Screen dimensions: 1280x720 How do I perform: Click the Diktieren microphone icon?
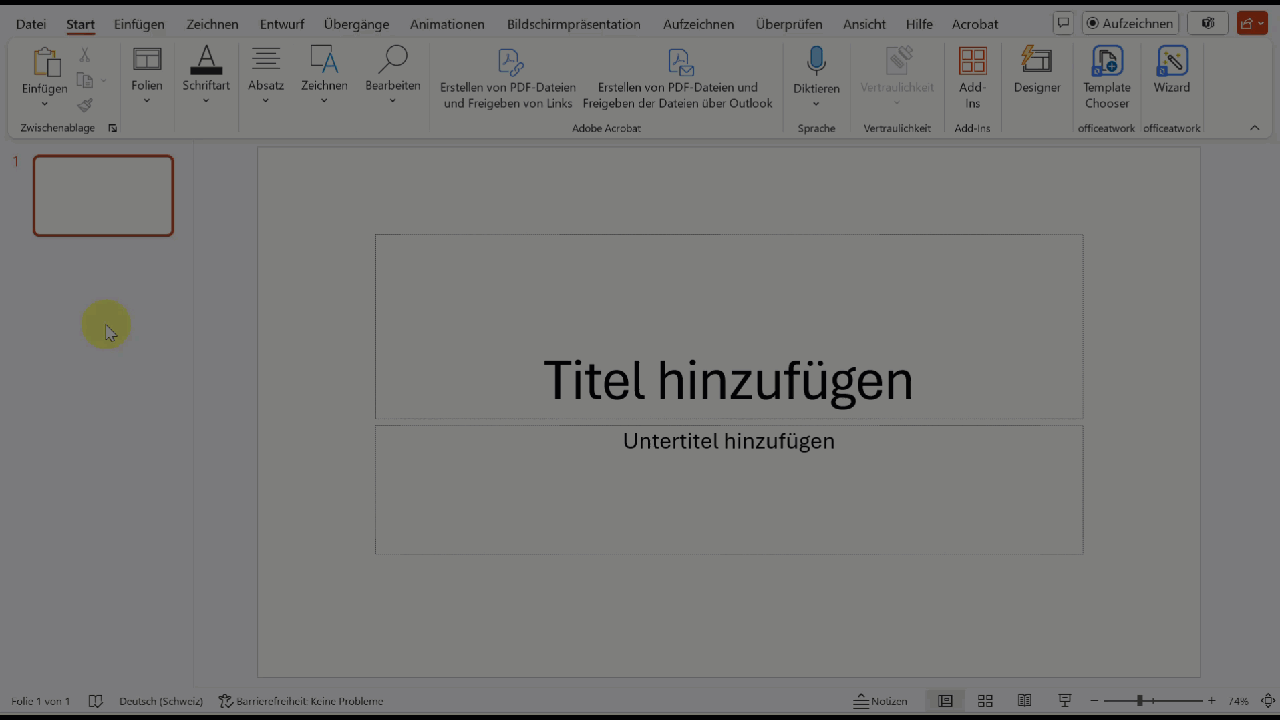tap(816, 62)
